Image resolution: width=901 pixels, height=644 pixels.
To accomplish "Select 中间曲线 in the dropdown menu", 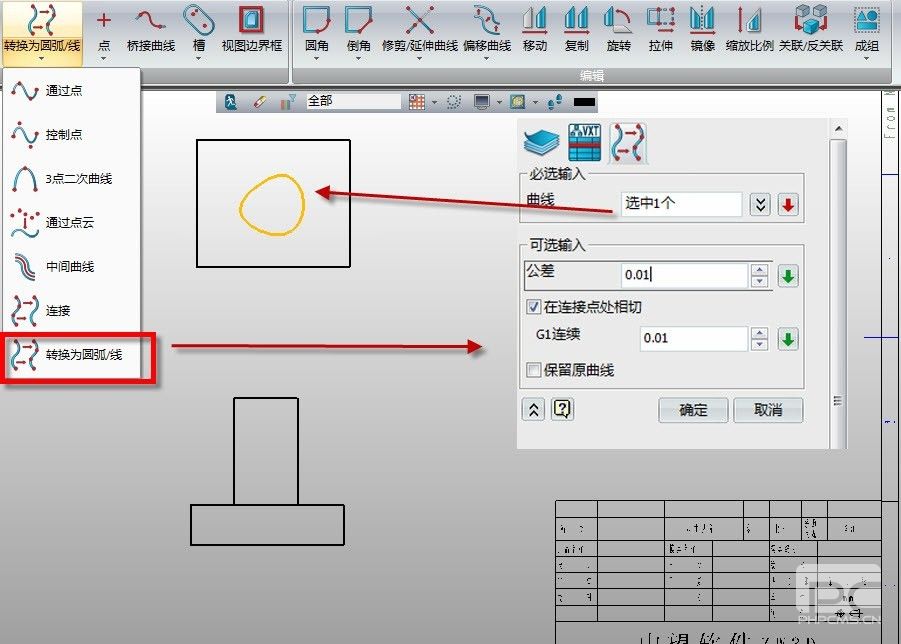I will 69,267.
